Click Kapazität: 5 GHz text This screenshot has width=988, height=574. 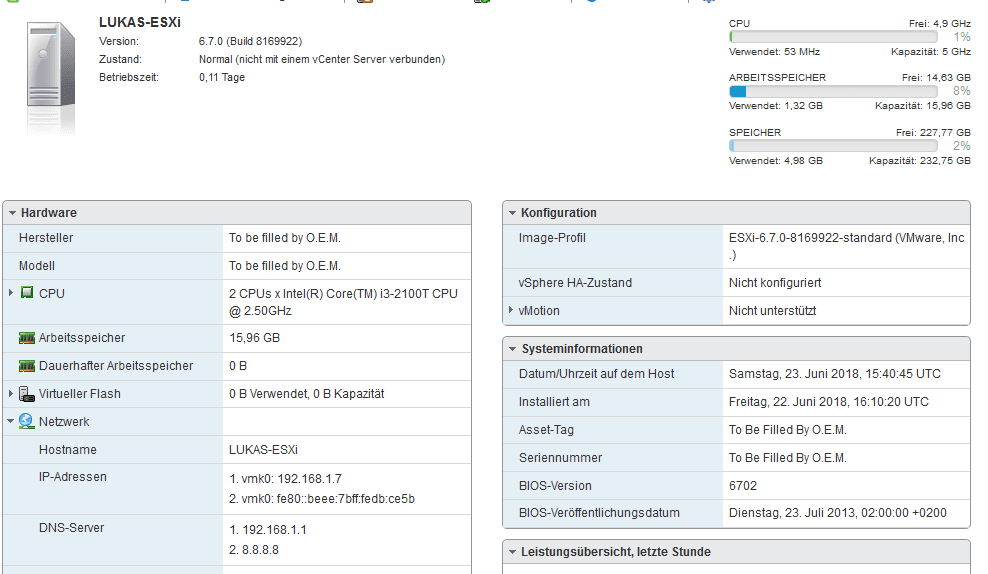pos(931,52)
